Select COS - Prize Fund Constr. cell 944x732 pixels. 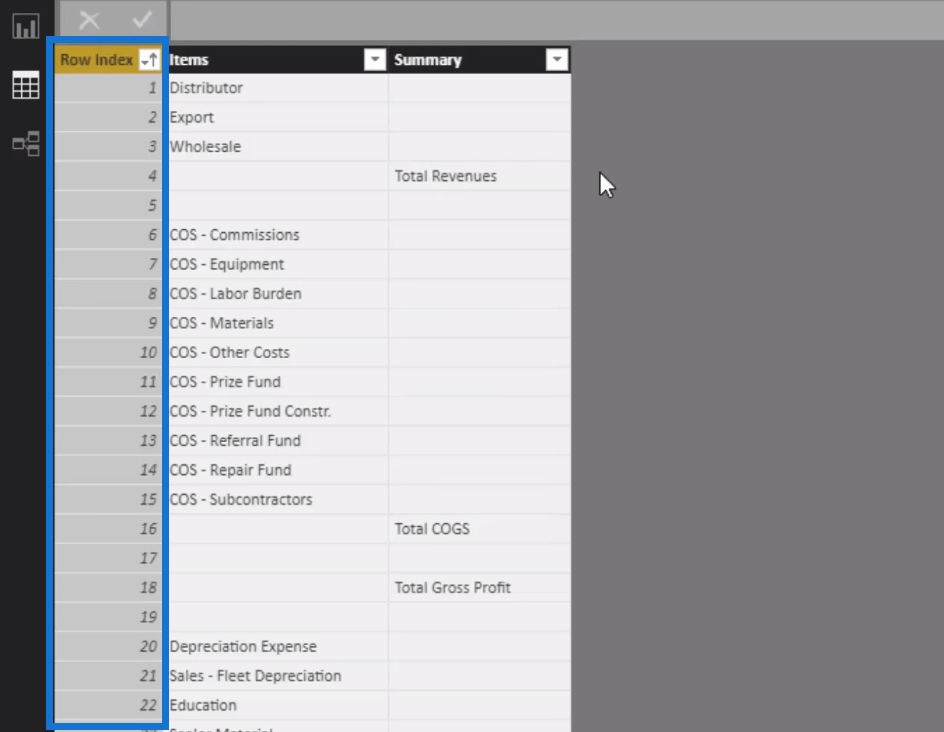[x=278, y=411]
